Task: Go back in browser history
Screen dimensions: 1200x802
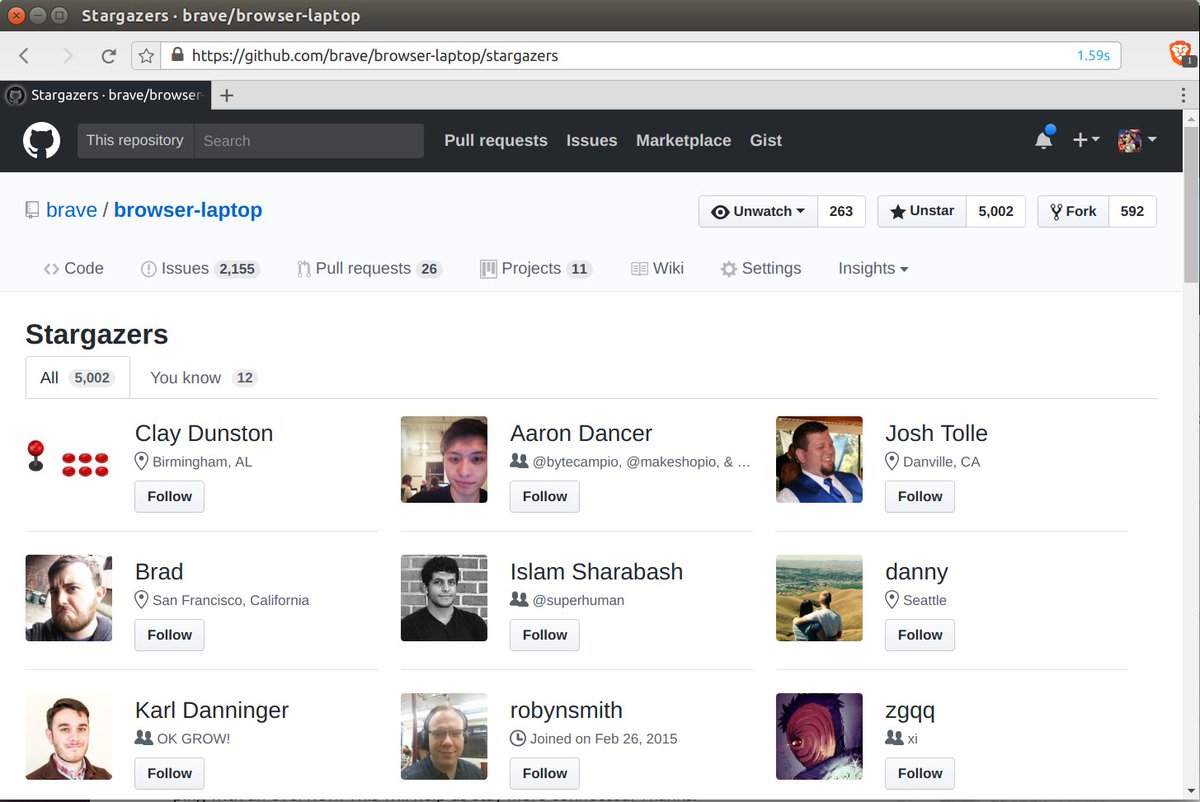Action: 25,56
